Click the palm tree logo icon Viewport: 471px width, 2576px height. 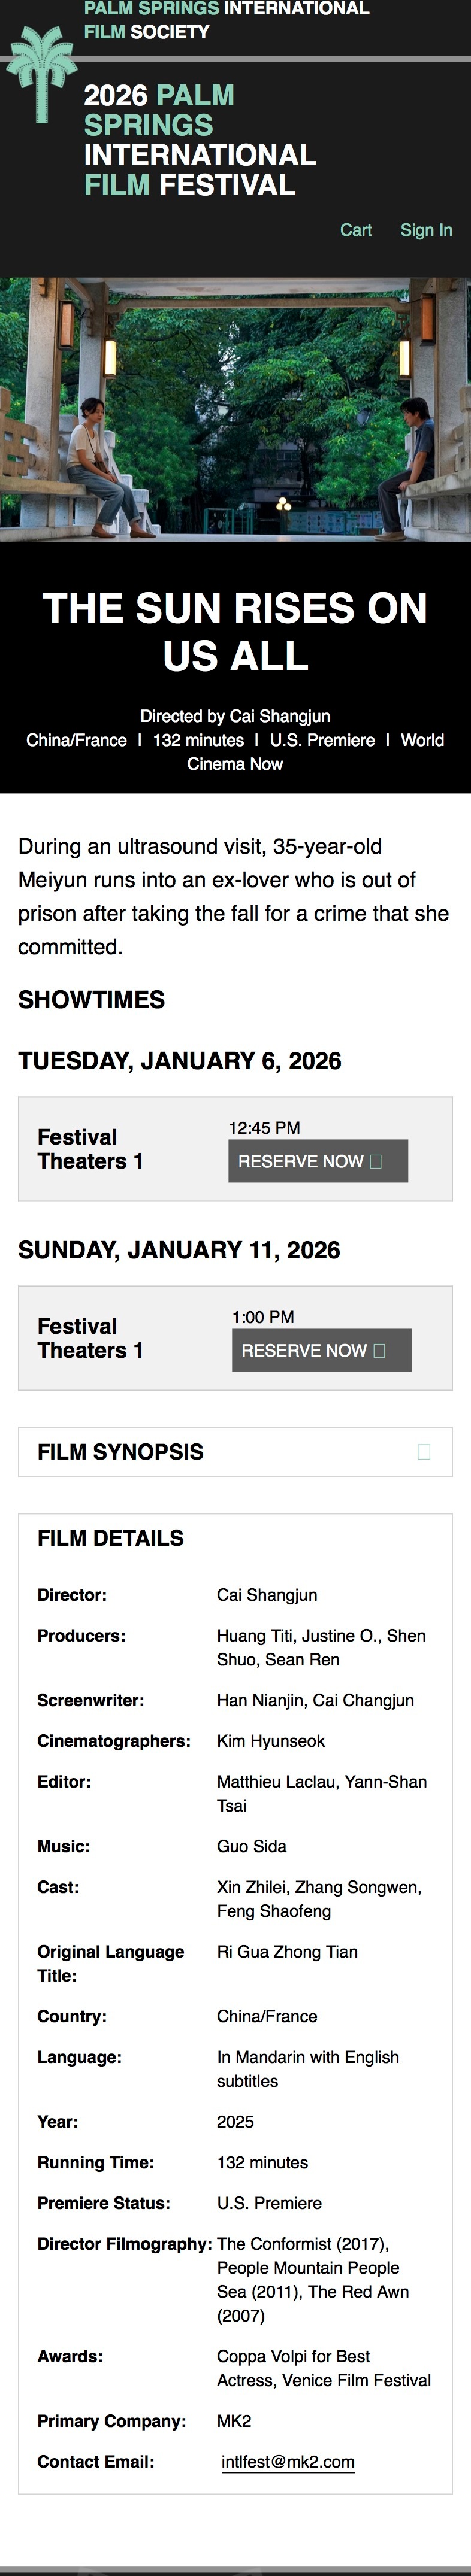pos(41,73)
